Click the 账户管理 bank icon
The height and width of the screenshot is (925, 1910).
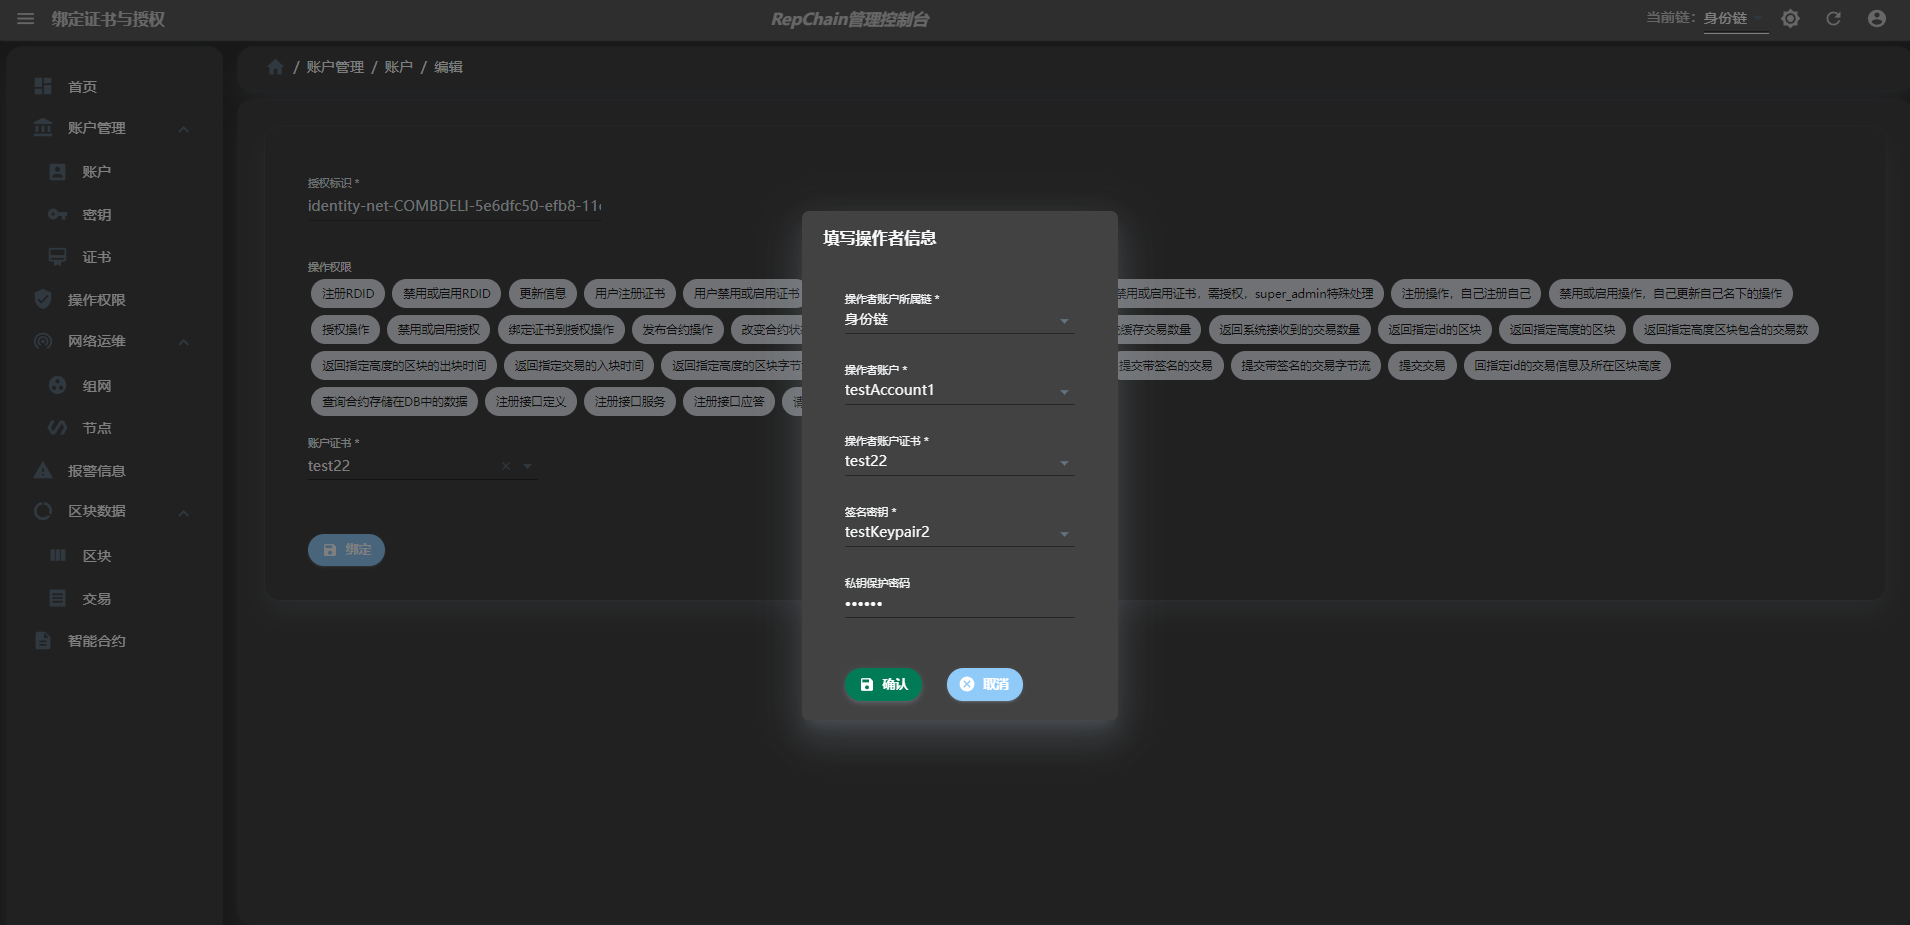(x=43, y=128)
